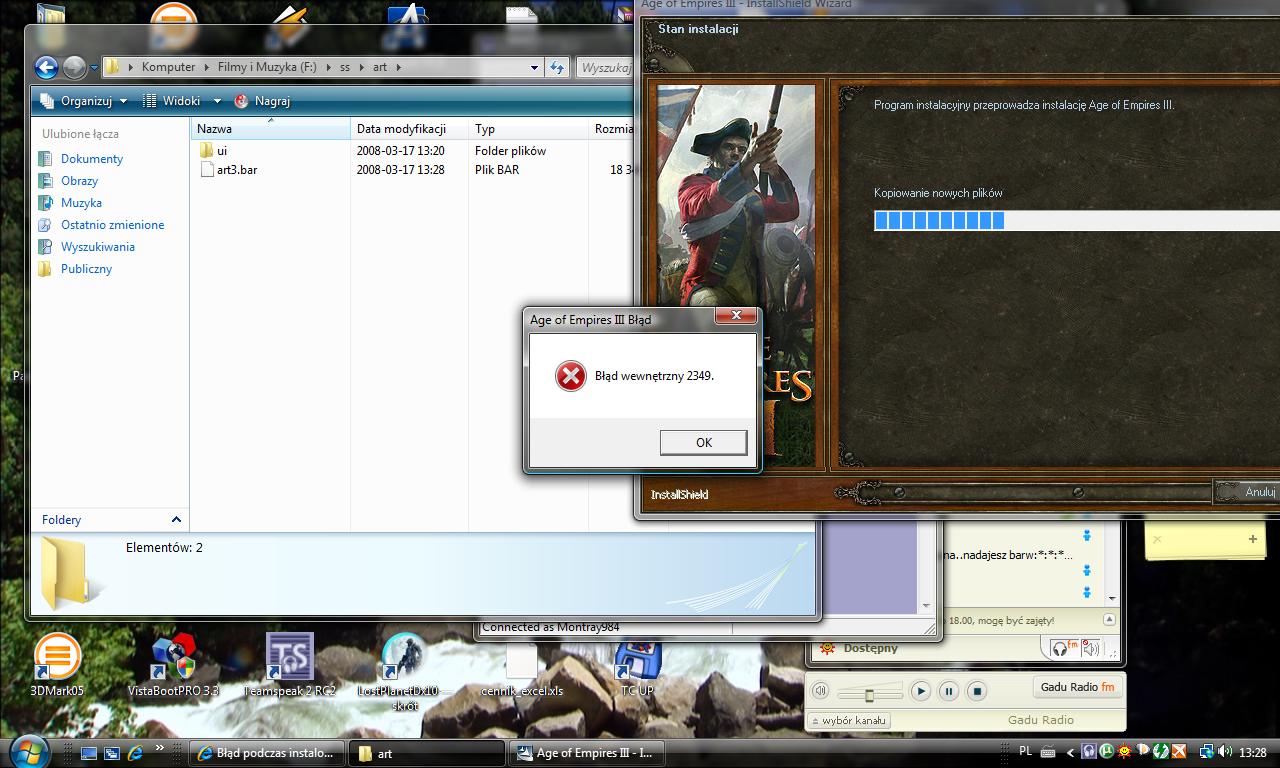
Task: Expand hidden Quick Launch items chevron
Action: point(158,748)
